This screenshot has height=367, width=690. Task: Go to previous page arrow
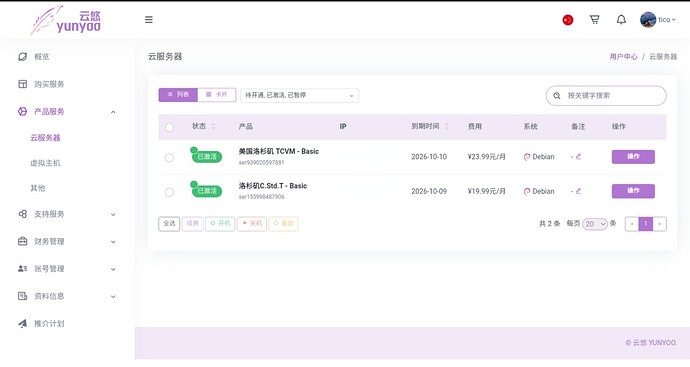tap(632, 224)
